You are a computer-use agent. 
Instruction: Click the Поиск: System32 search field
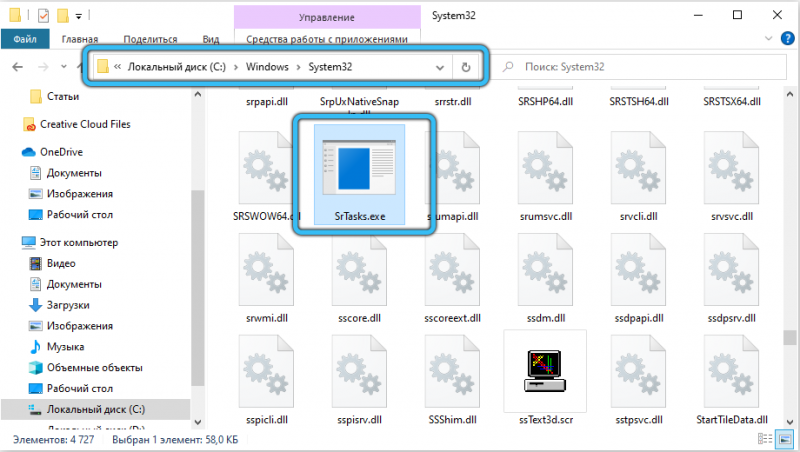(x=642, y=67)
